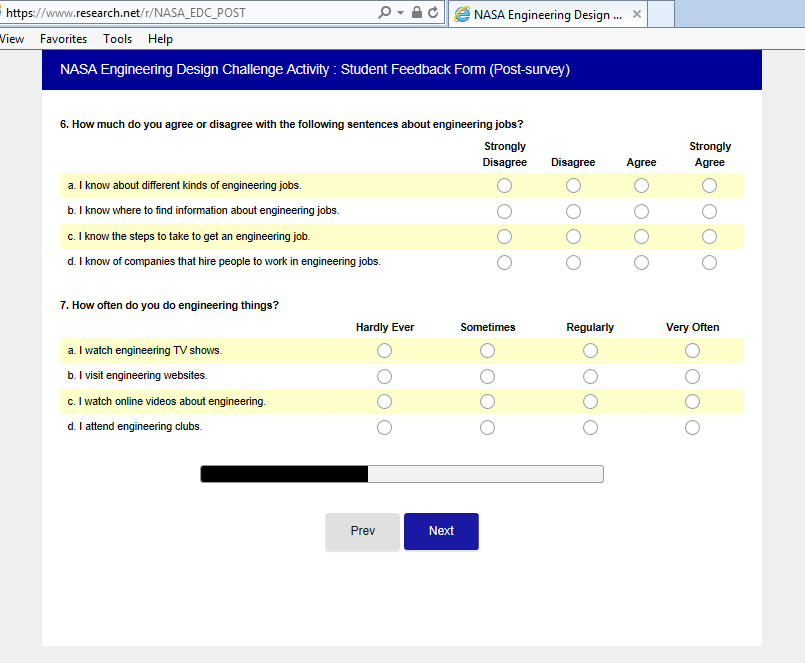Image resolution: width=805 pixels, height=663 pixels.
Task: Click the Next button
Action: (441, 531)
